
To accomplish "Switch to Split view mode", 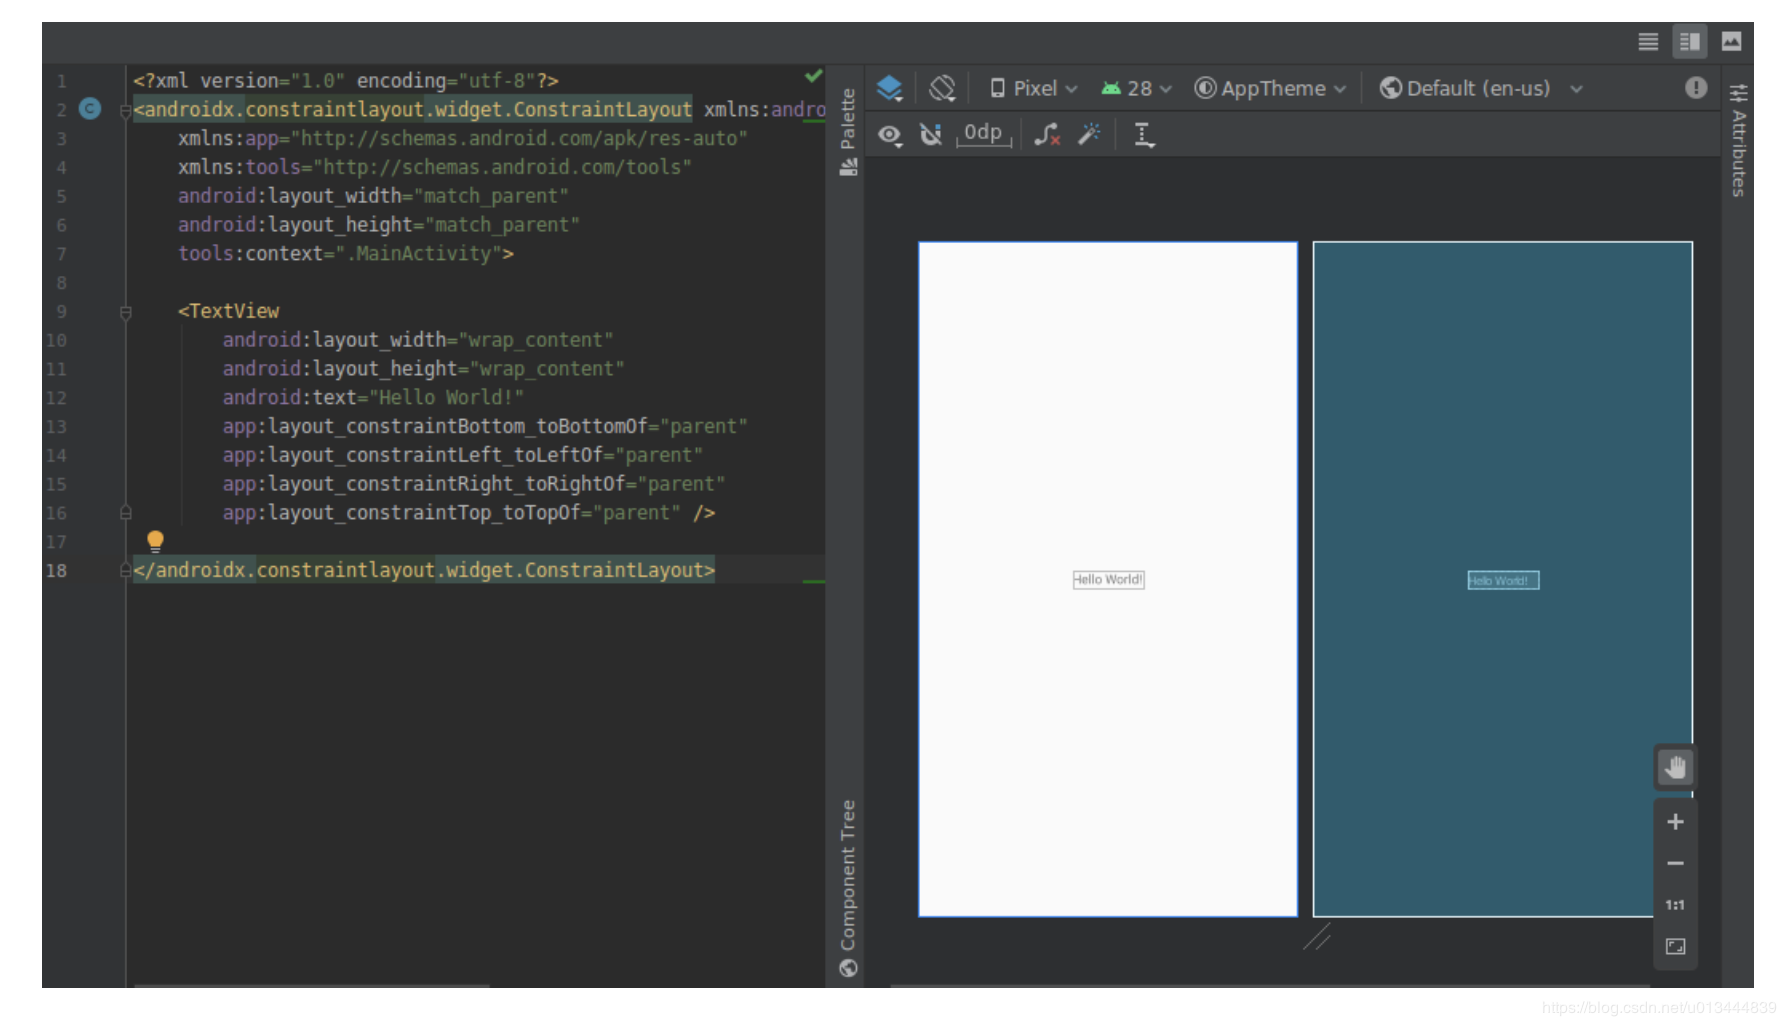I will (x=1690, y=41).
